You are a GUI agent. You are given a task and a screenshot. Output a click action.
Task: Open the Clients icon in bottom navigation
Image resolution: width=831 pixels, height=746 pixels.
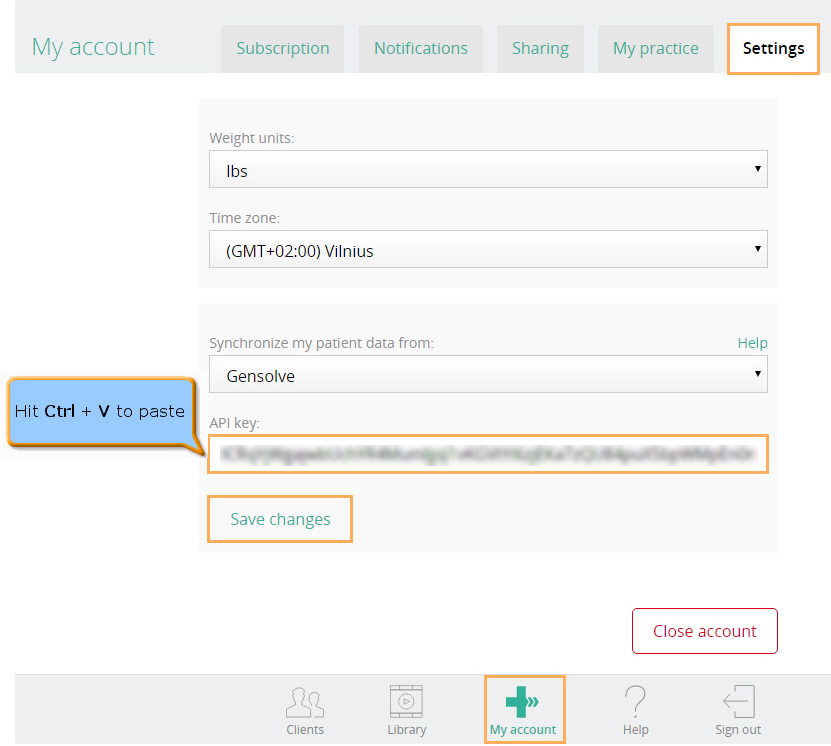[x=304, y=703]
